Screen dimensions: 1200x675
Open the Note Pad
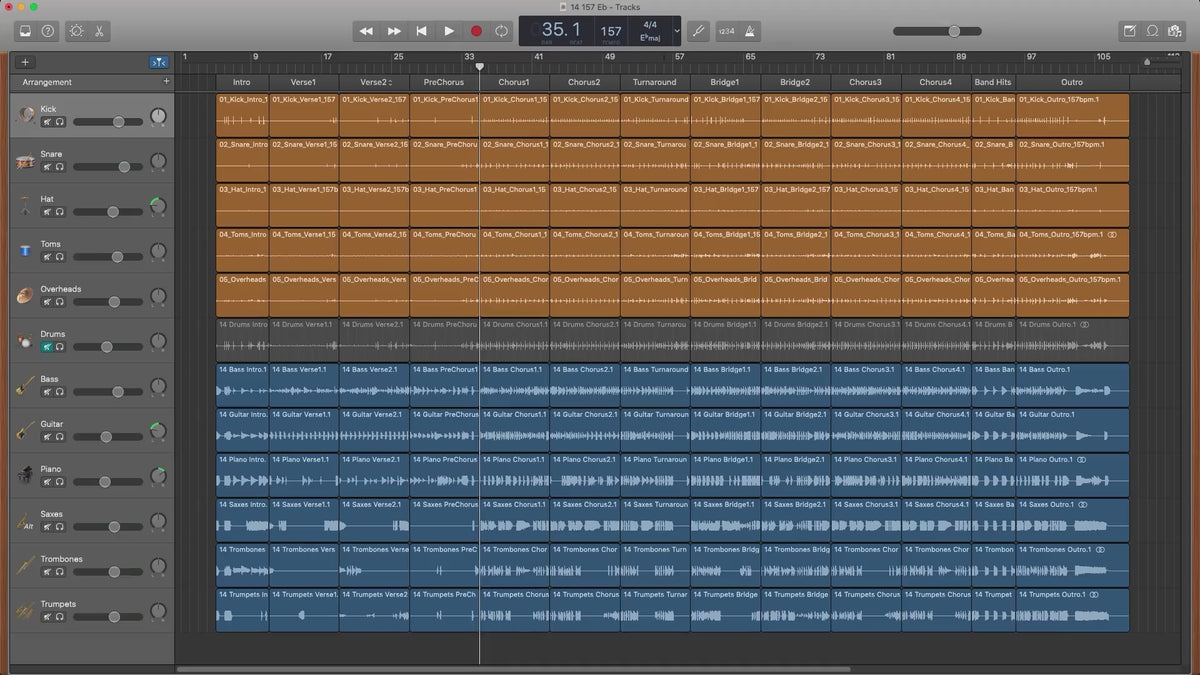click(x=1129, y=31)
